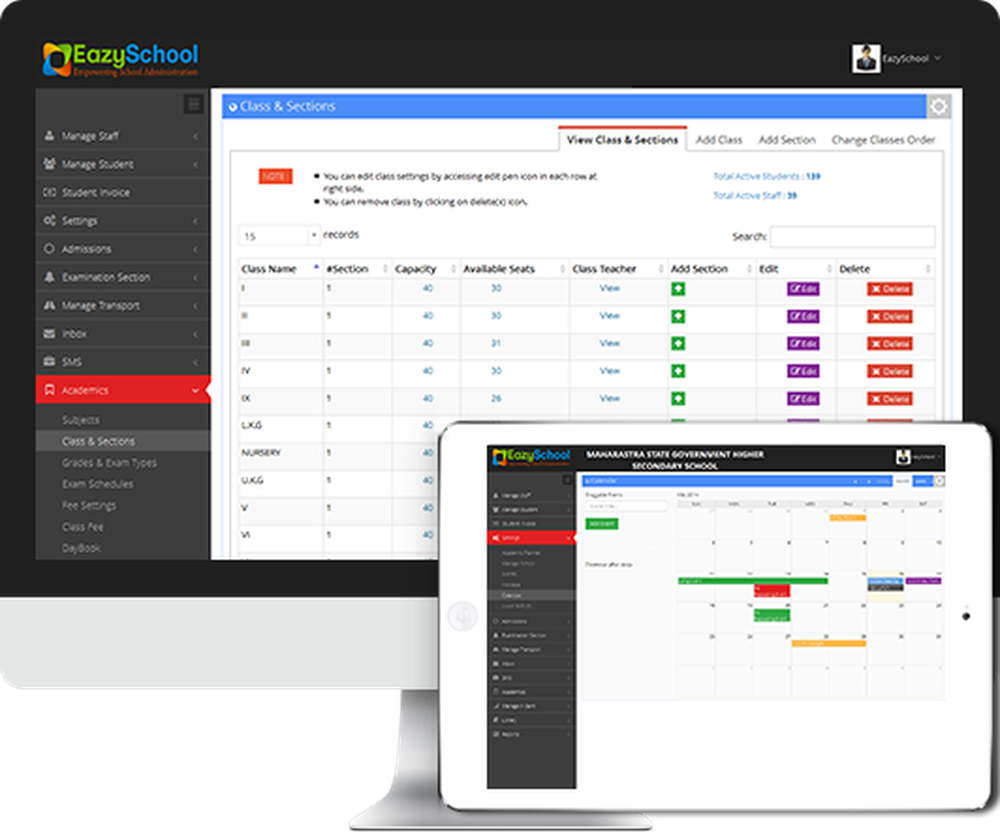Open the Total Active Staff link
Screen dimensions: 1000x832
(755, 195)
